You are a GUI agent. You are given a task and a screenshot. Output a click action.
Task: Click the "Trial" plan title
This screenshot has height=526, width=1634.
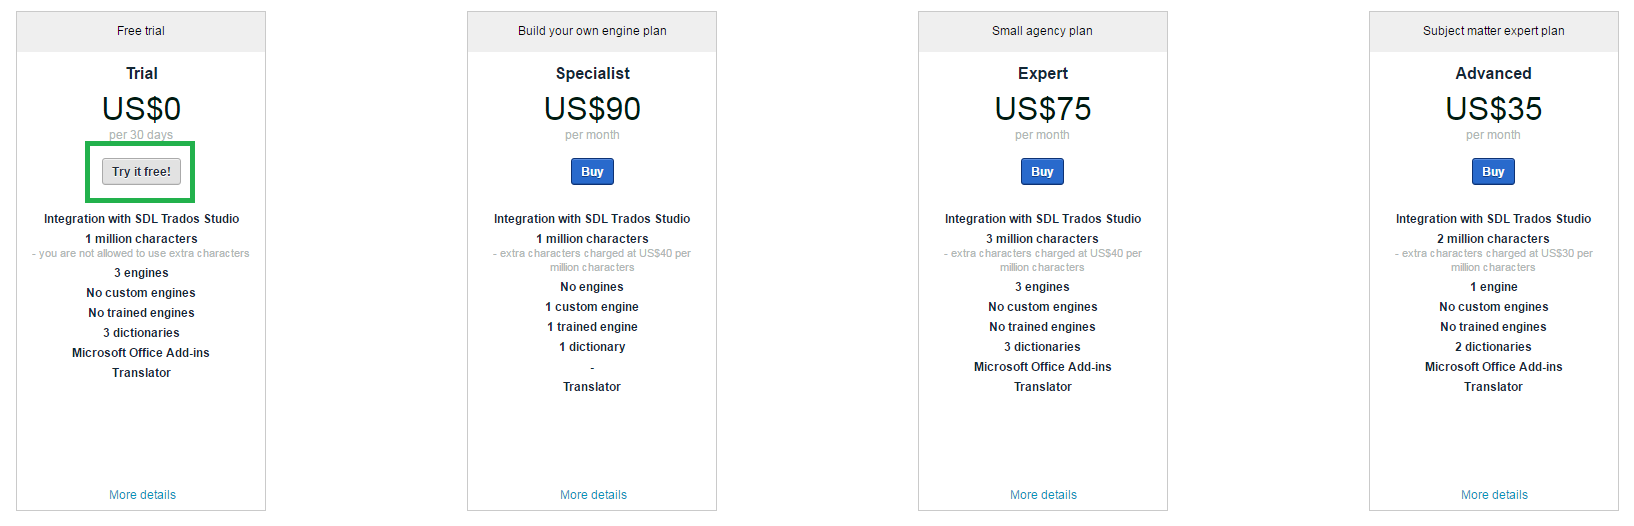[x=141, y=73]
